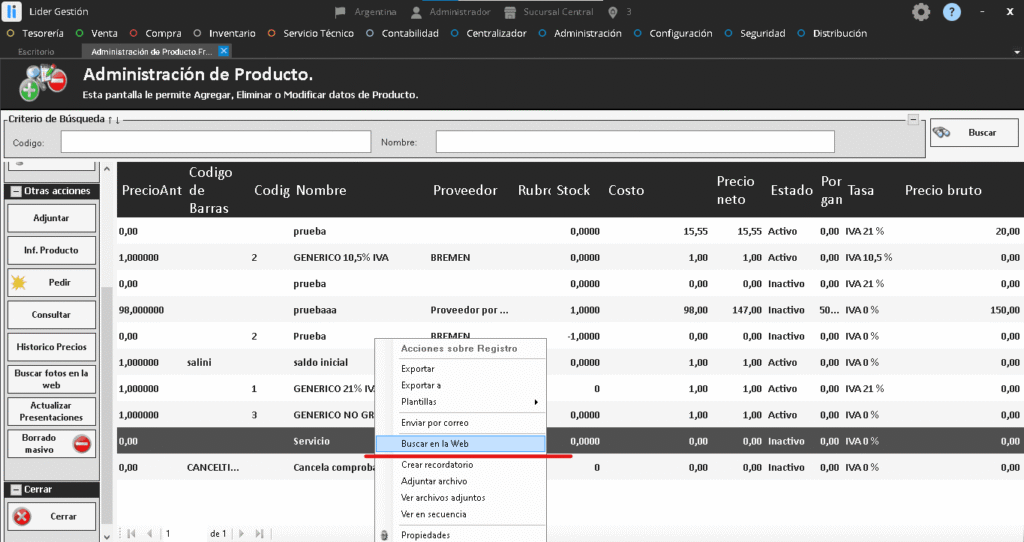
Task: Open the settings gear icon
Action: tap(921, 12)
